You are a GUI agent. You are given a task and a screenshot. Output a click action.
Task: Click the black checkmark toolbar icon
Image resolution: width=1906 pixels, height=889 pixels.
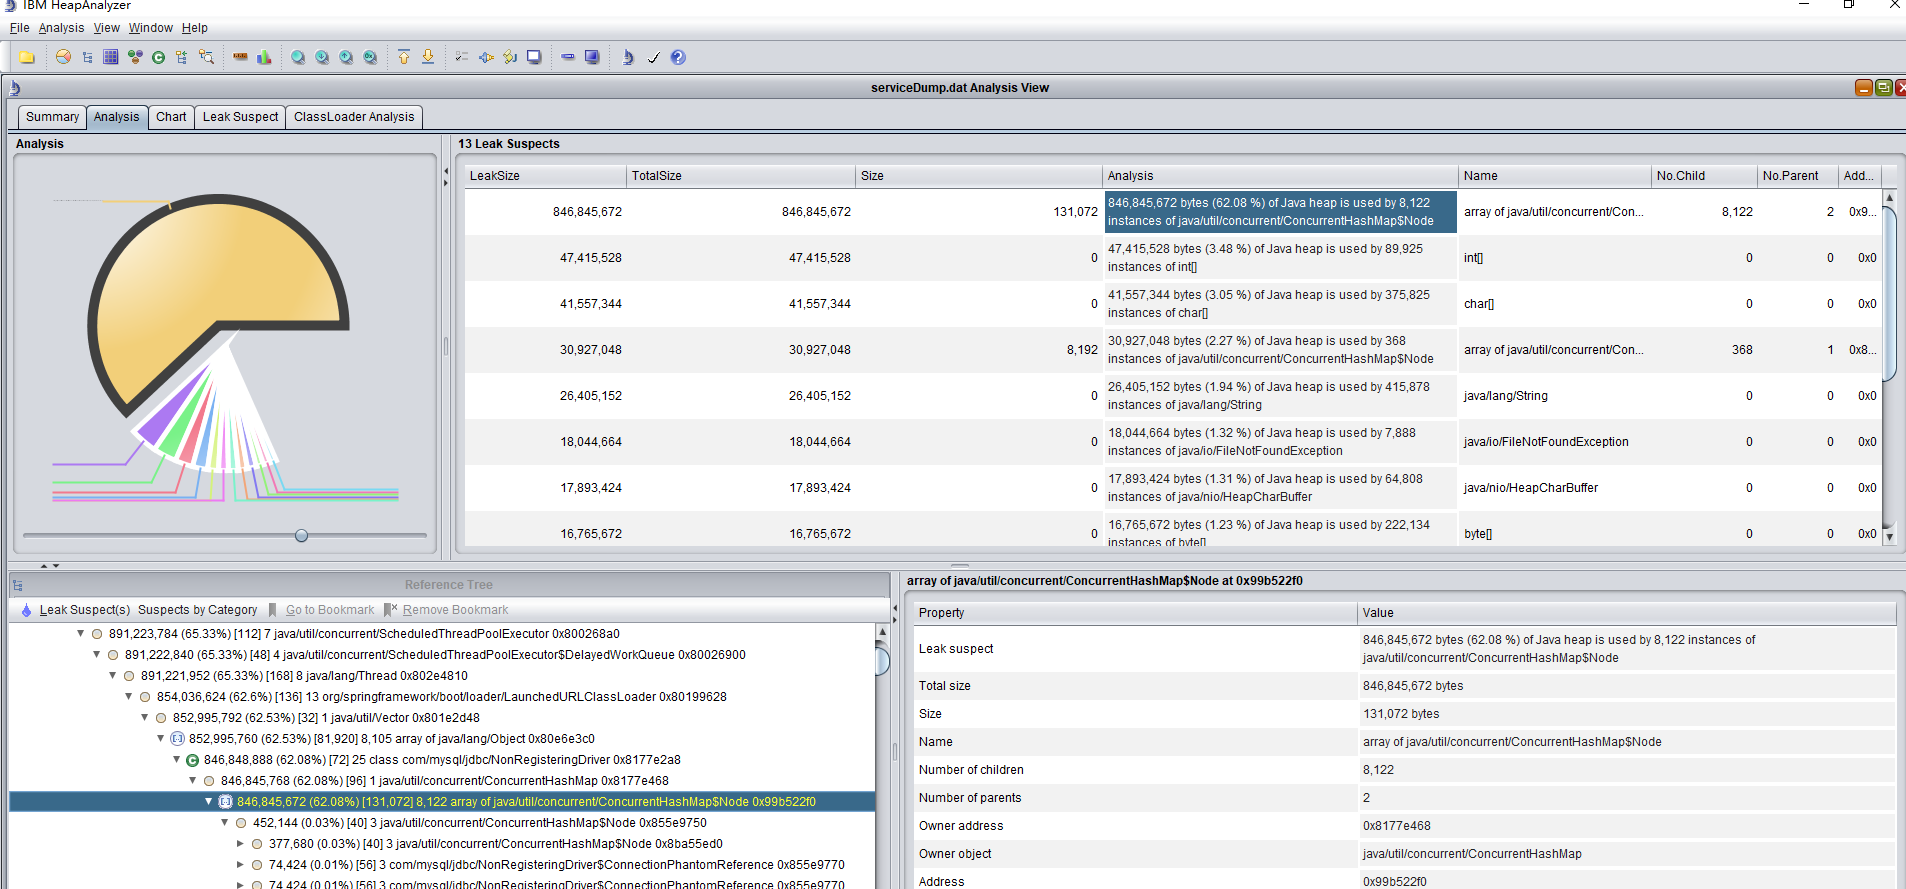point(654,57)
